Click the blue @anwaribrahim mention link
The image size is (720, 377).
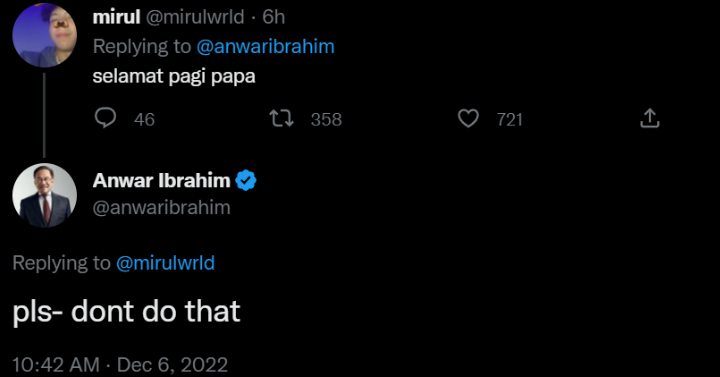click(265, 47)
